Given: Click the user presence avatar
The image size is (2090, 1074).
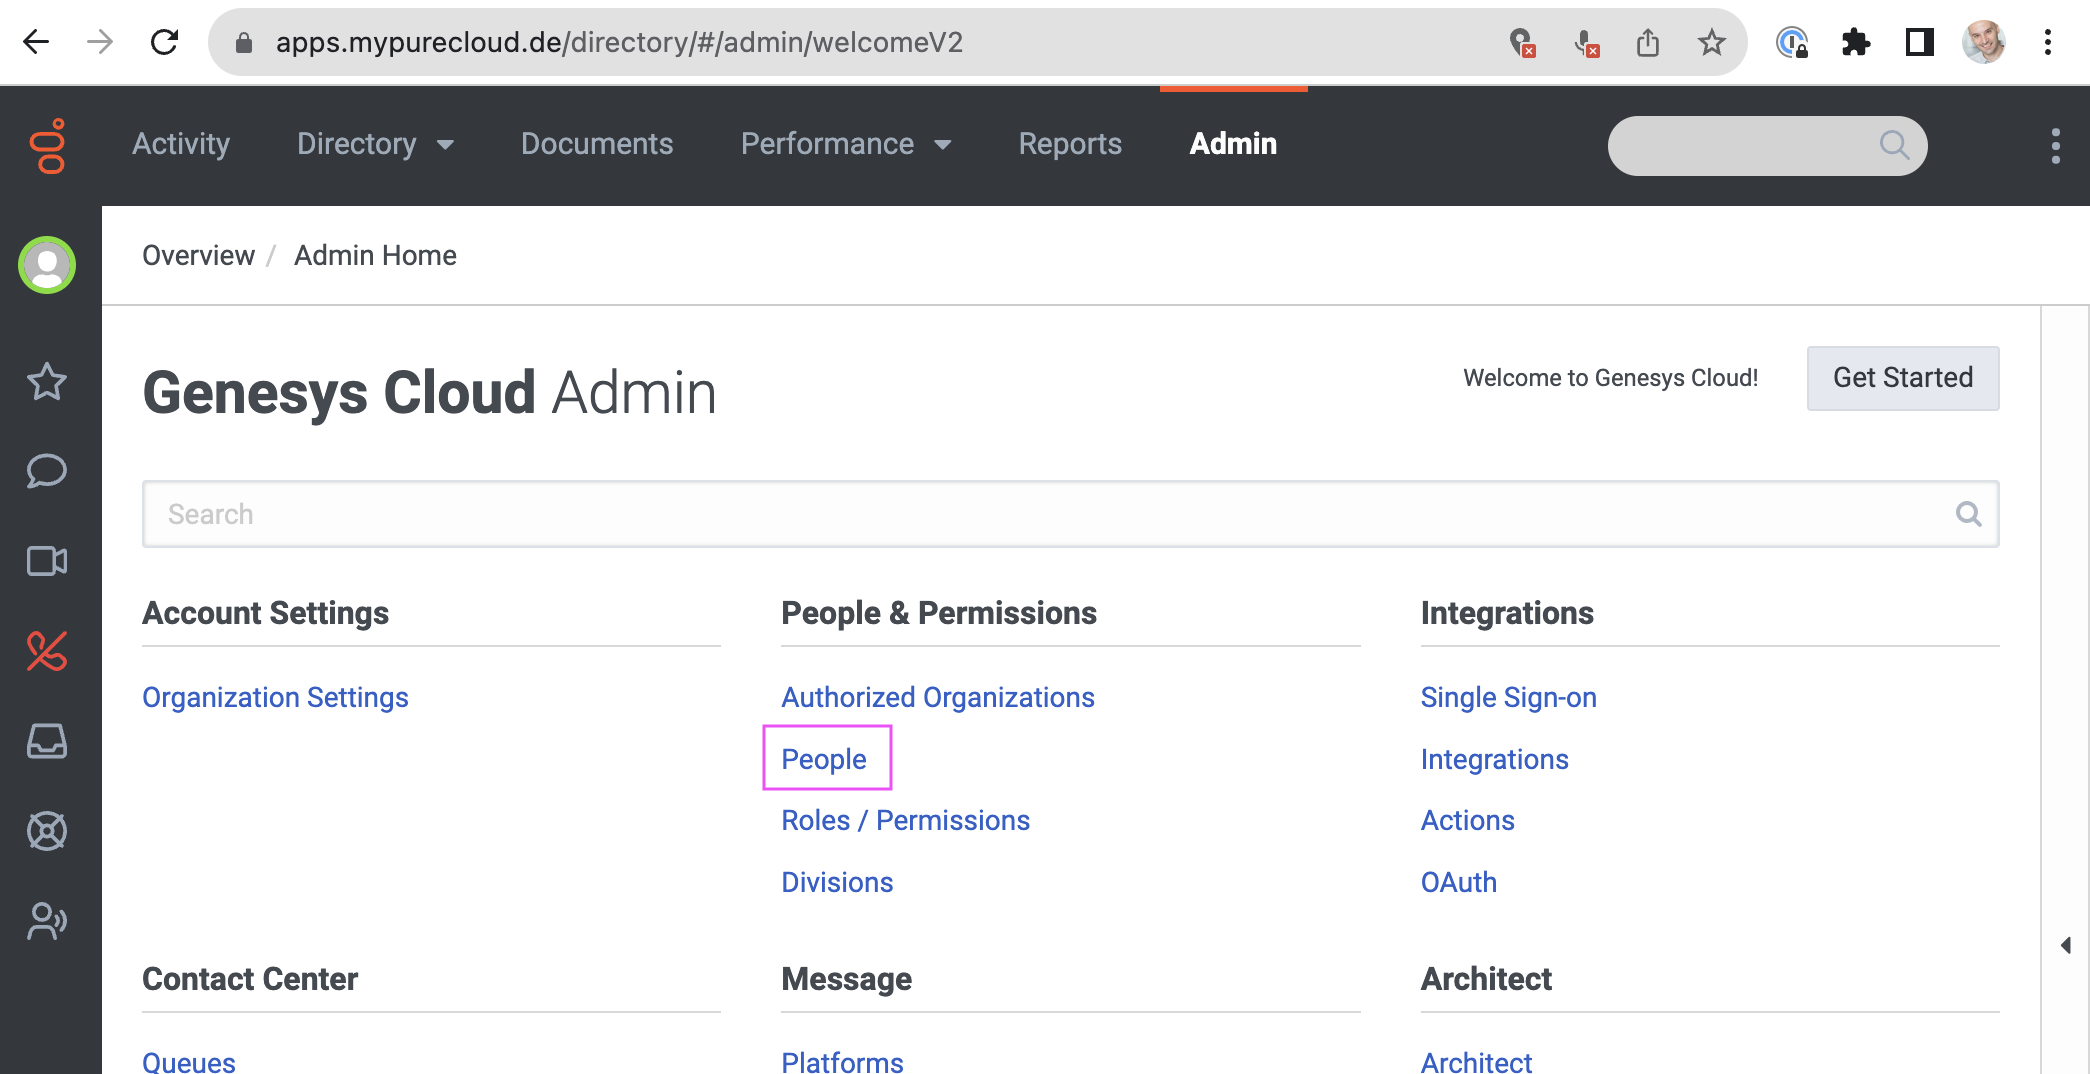Looking at the screenshot, I should [x=47, y=265].
